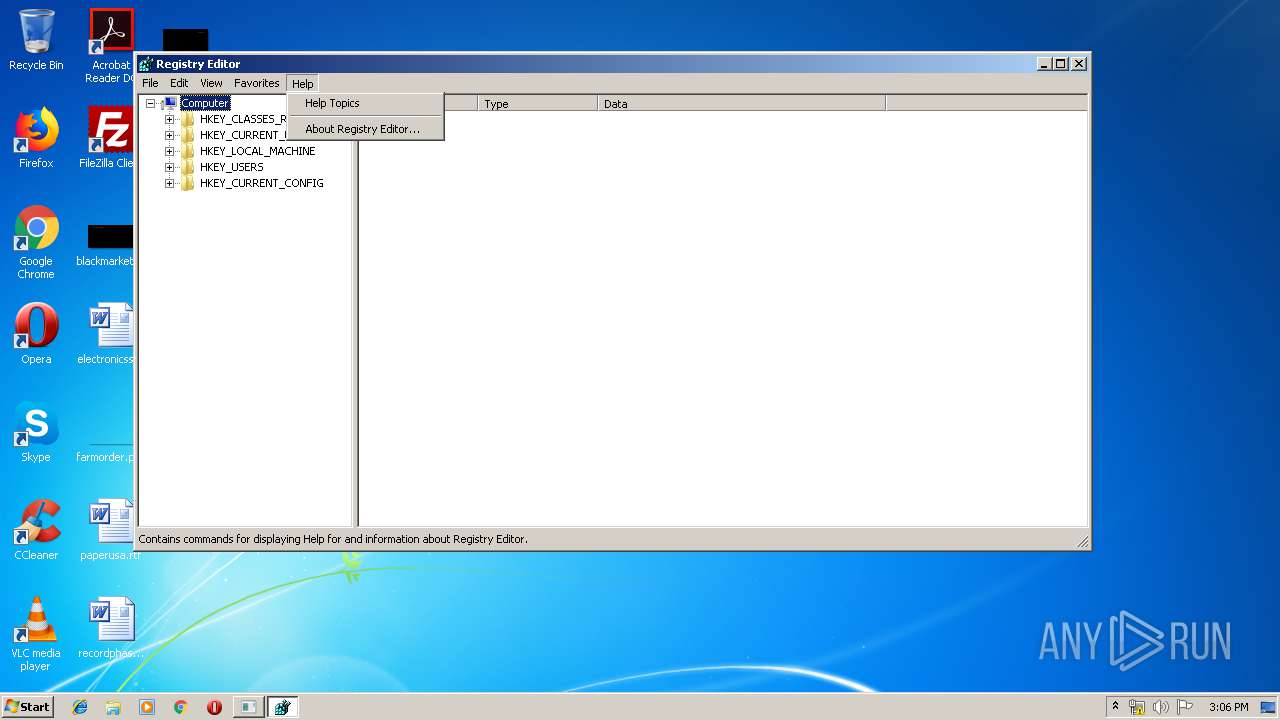Click the Data column header
The width and height of the screenshot is (1280, 720).
pos(741,104)
